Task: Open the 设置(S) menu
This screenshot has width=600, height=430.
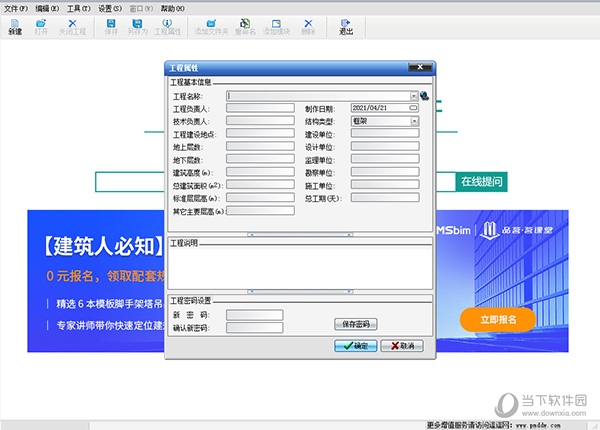Action: (x=109, y=7)
